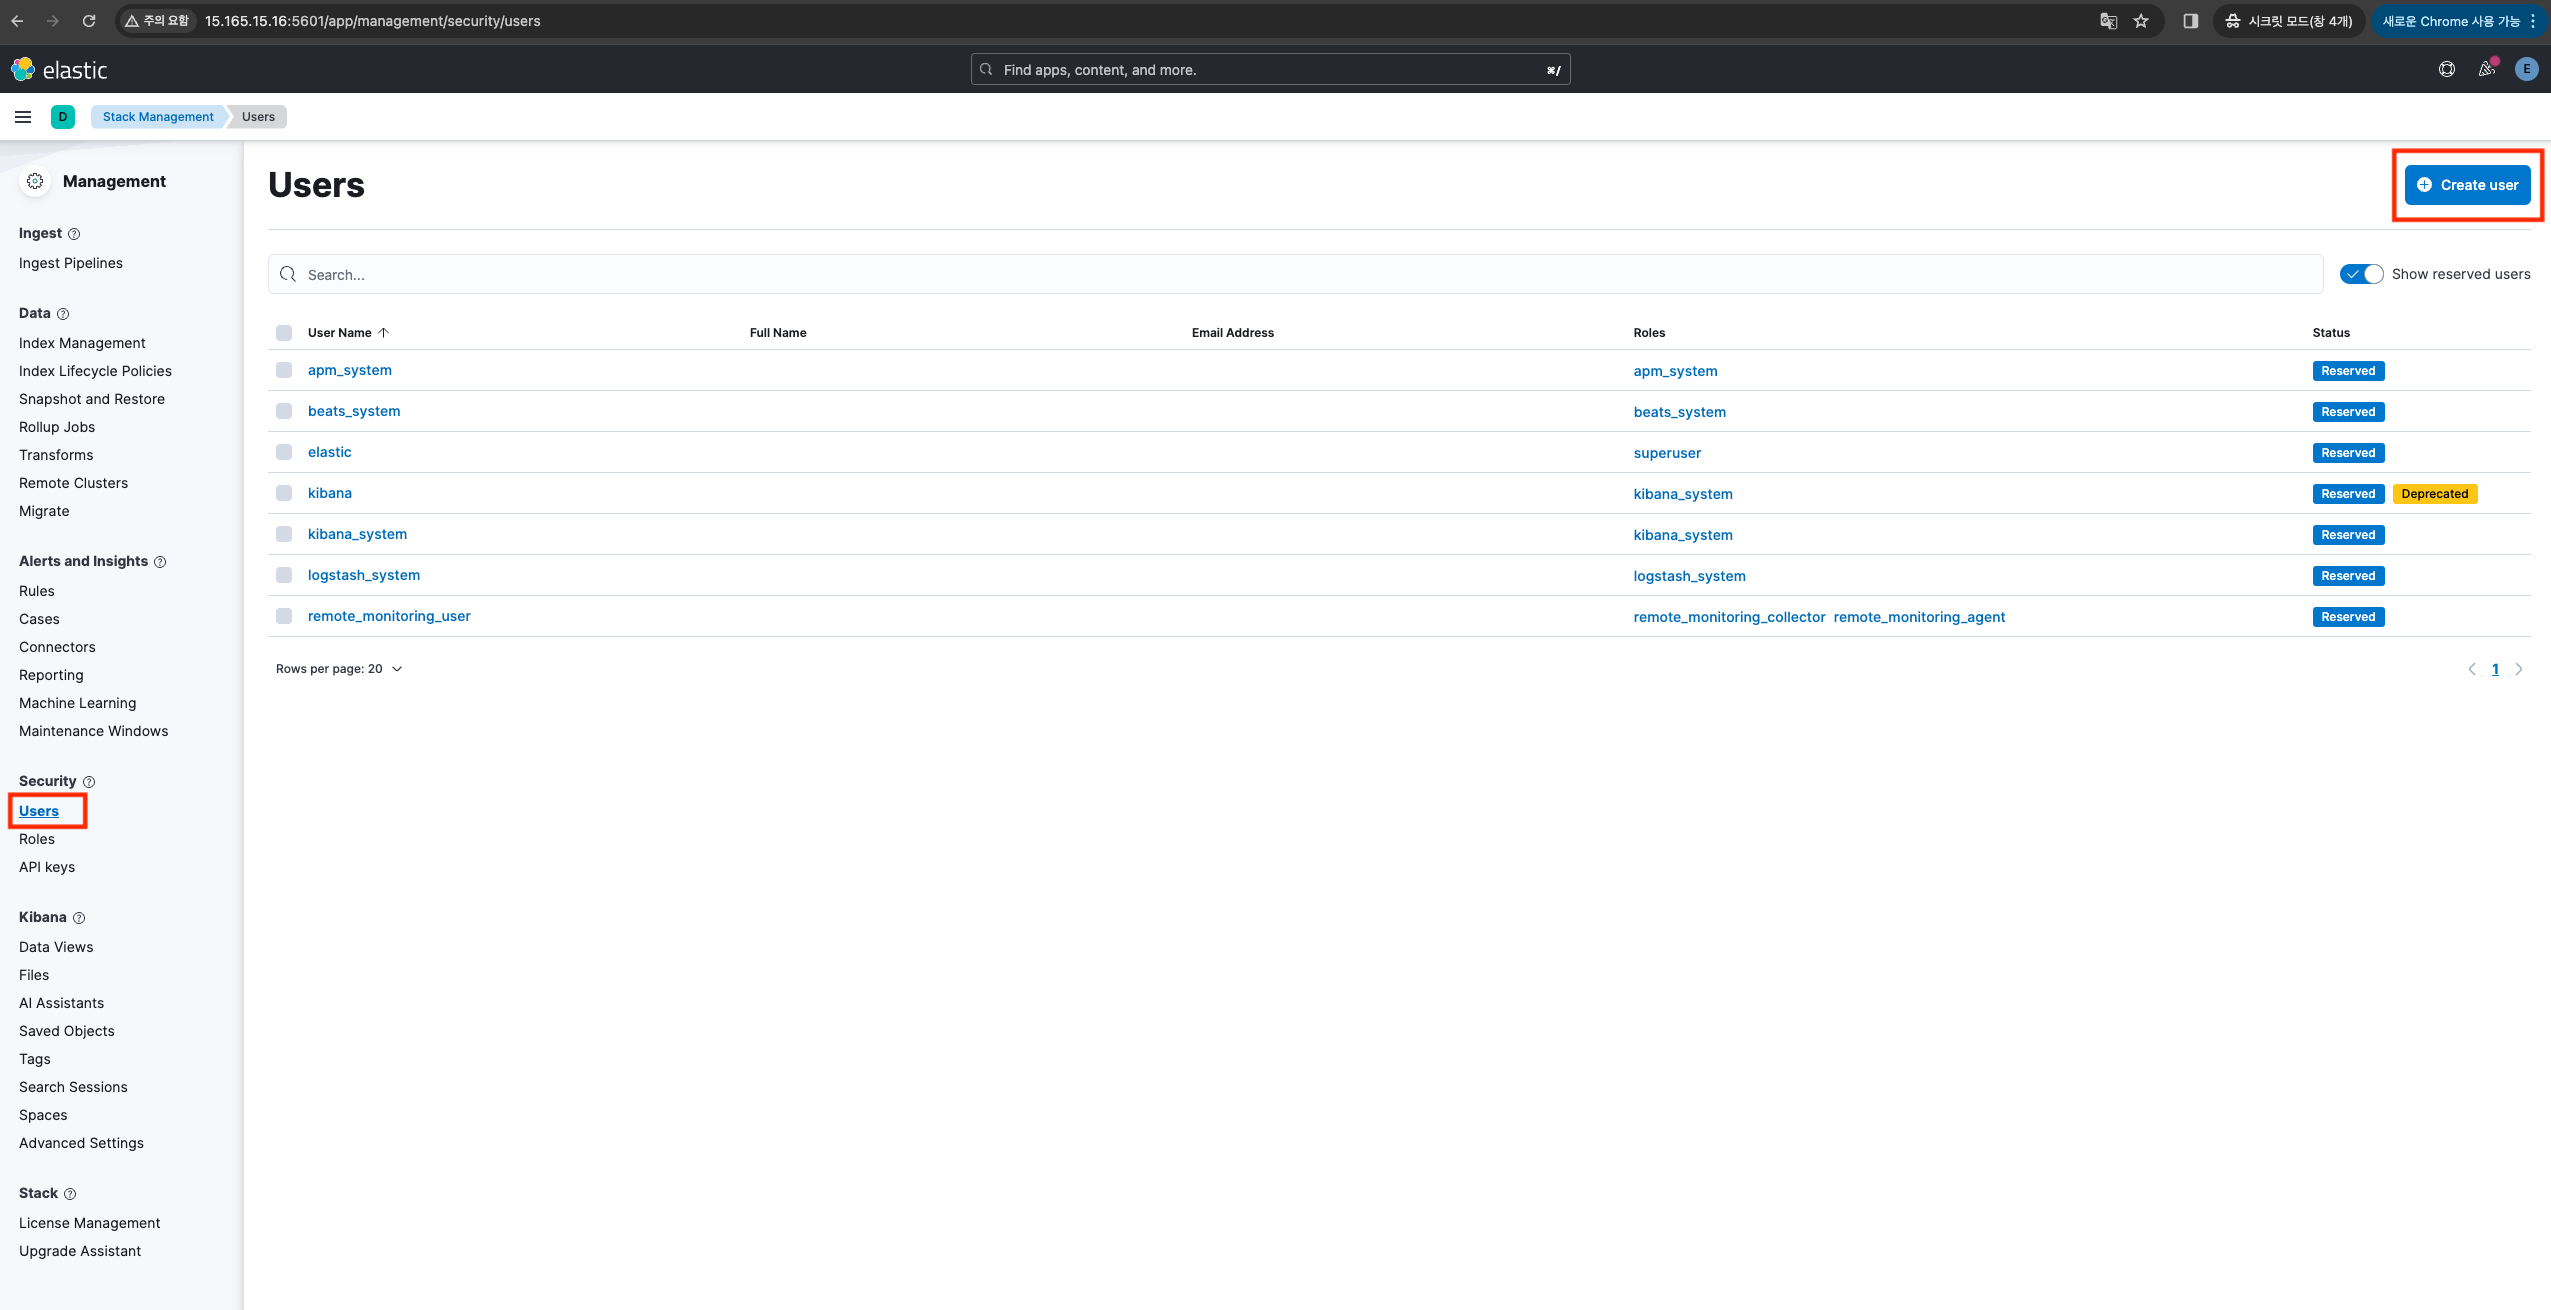
Task: Open the user avatar E menu
Action: pos(2526,69)
